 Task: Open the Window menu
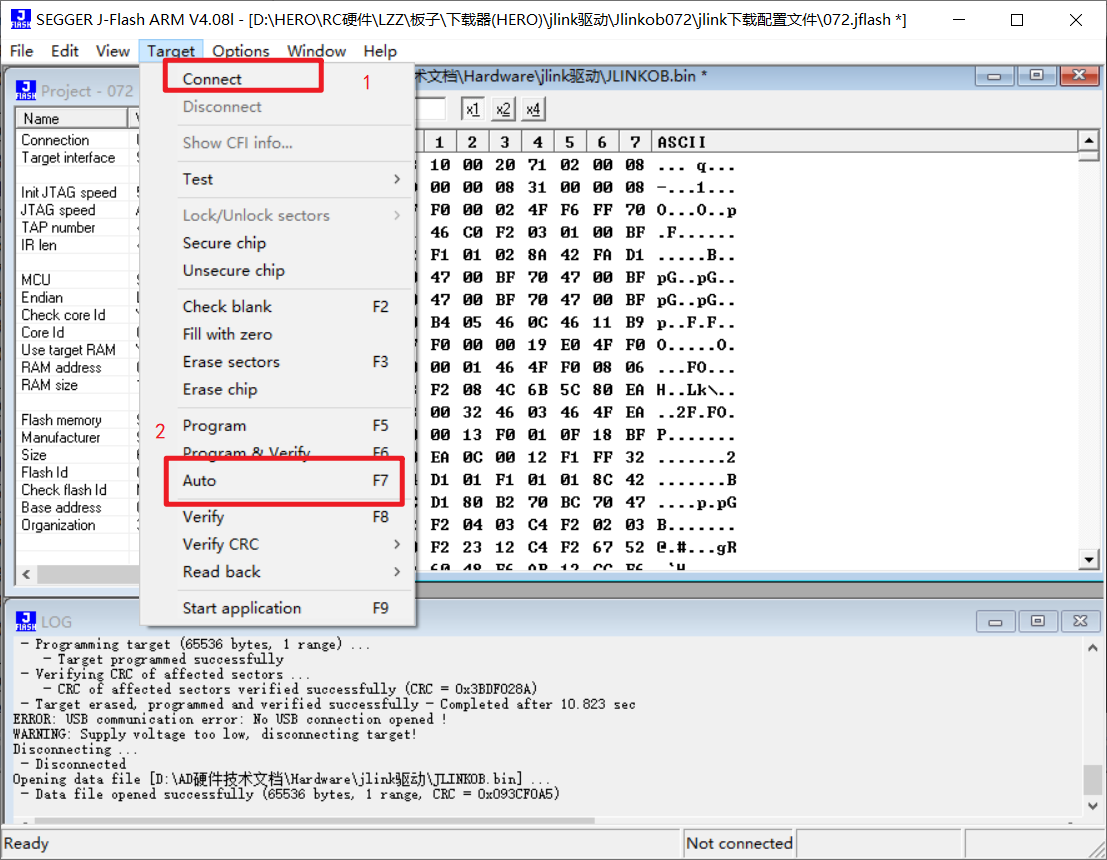tap(316, 51)
